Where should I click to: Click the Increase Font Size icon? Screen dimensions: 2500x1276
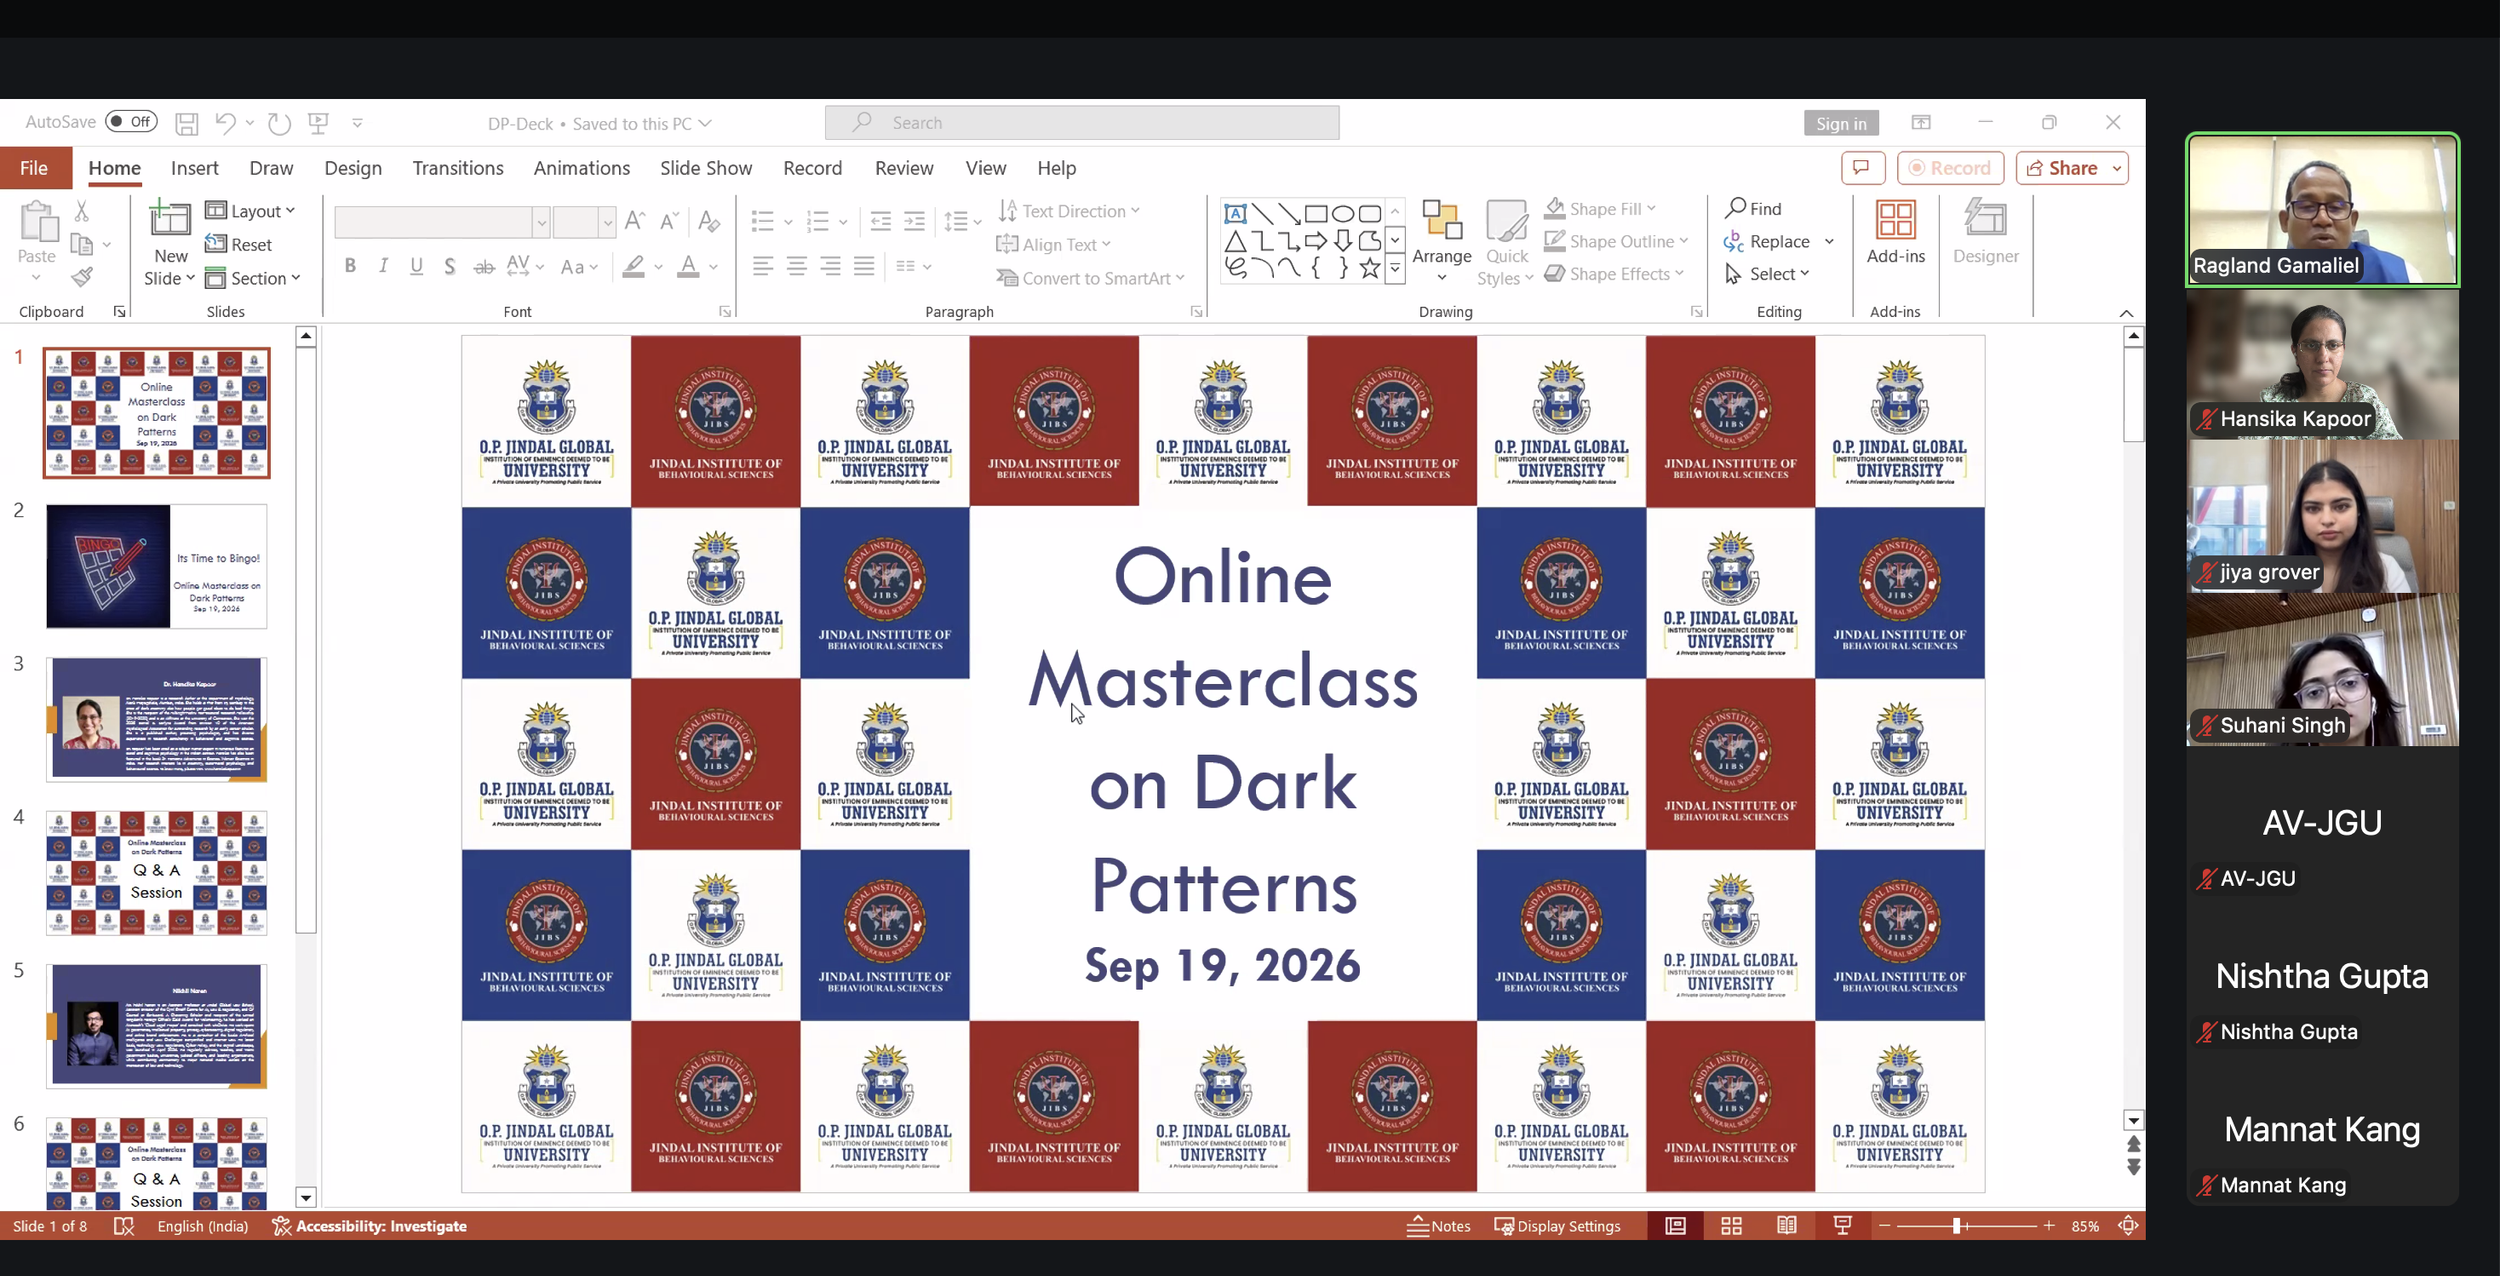(x=634, y=221)
